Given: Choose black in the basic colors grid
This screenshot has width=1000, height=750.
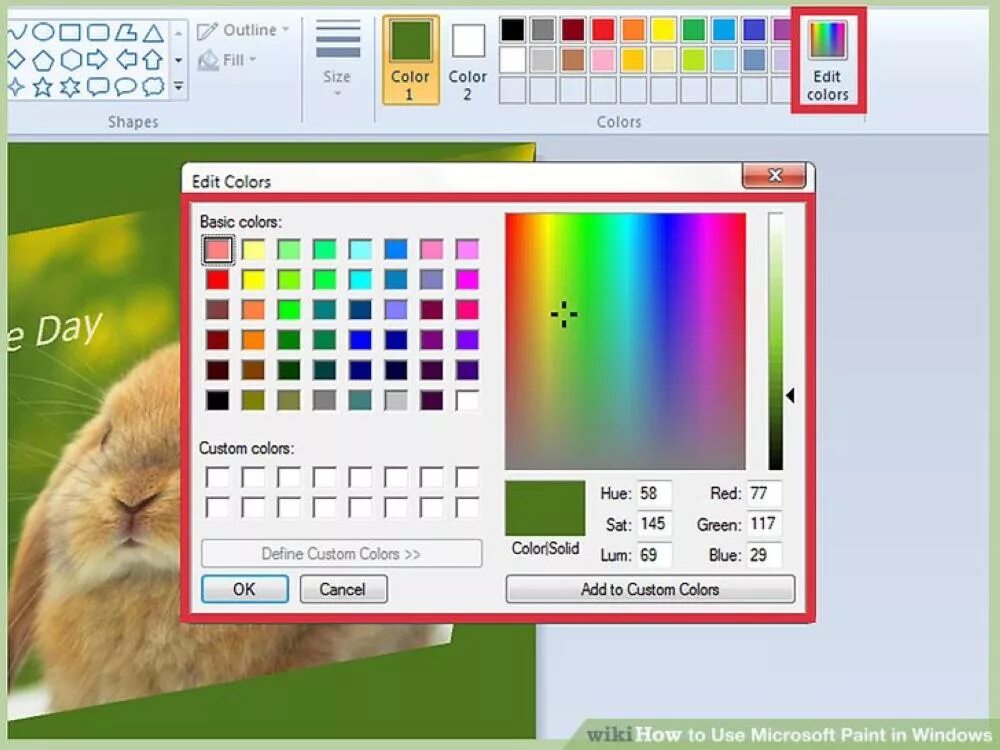Looking at the screenshot, I should pyautogui.click(x=217, y=400).
